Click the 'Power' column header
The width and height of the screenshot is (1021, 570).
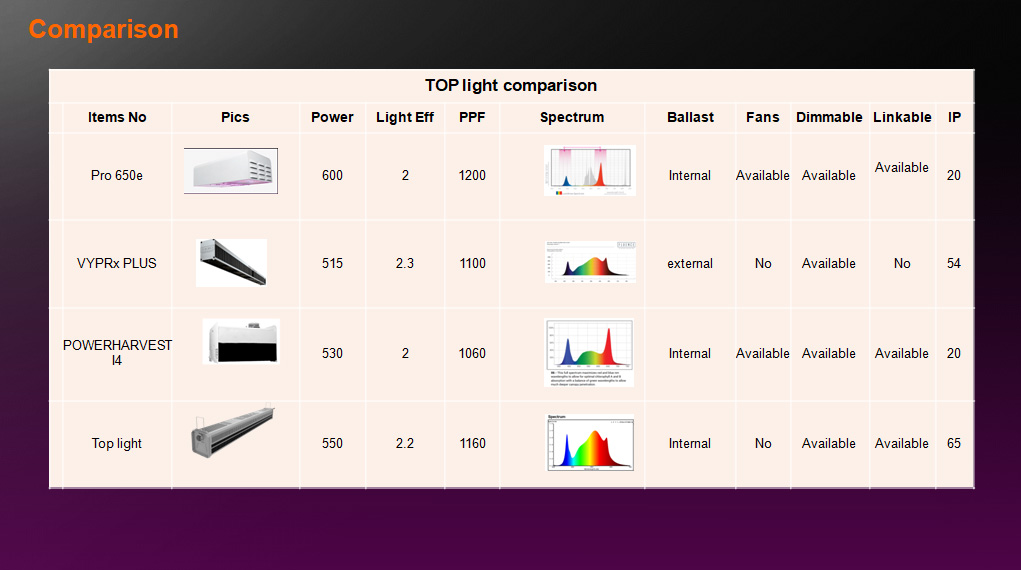[332, 117]
